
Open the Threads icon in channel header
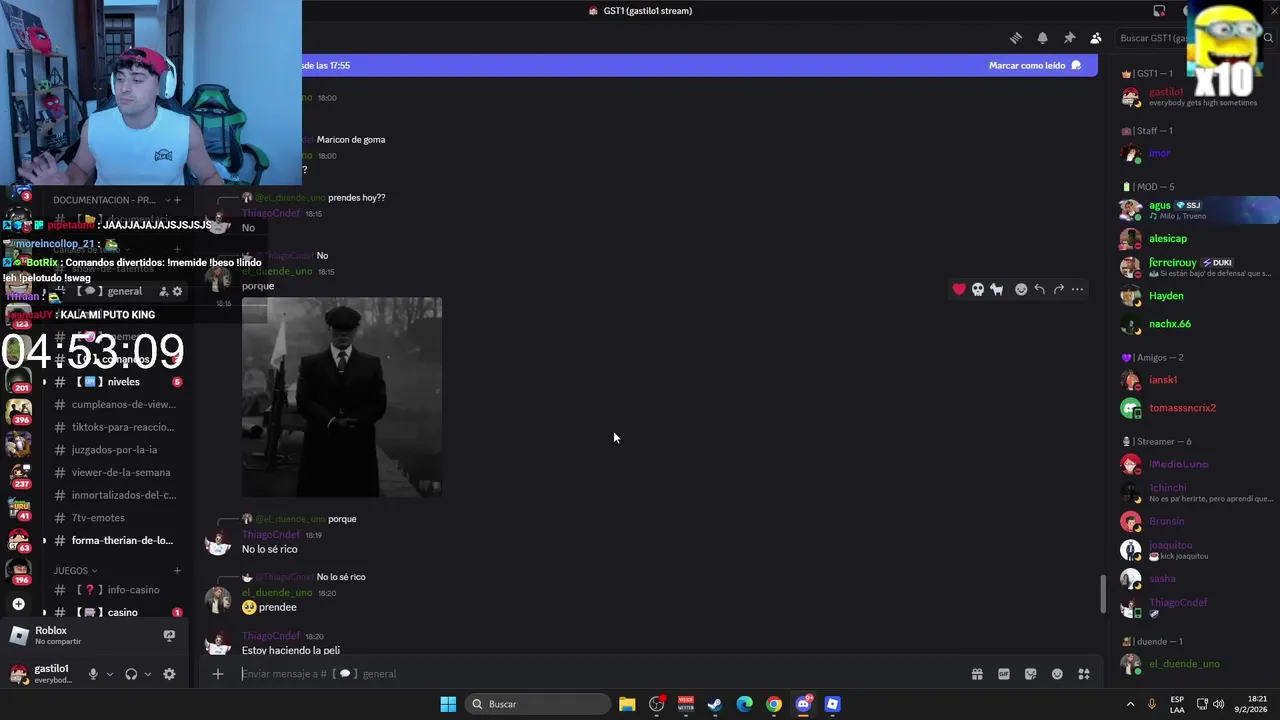point(1016,38)
